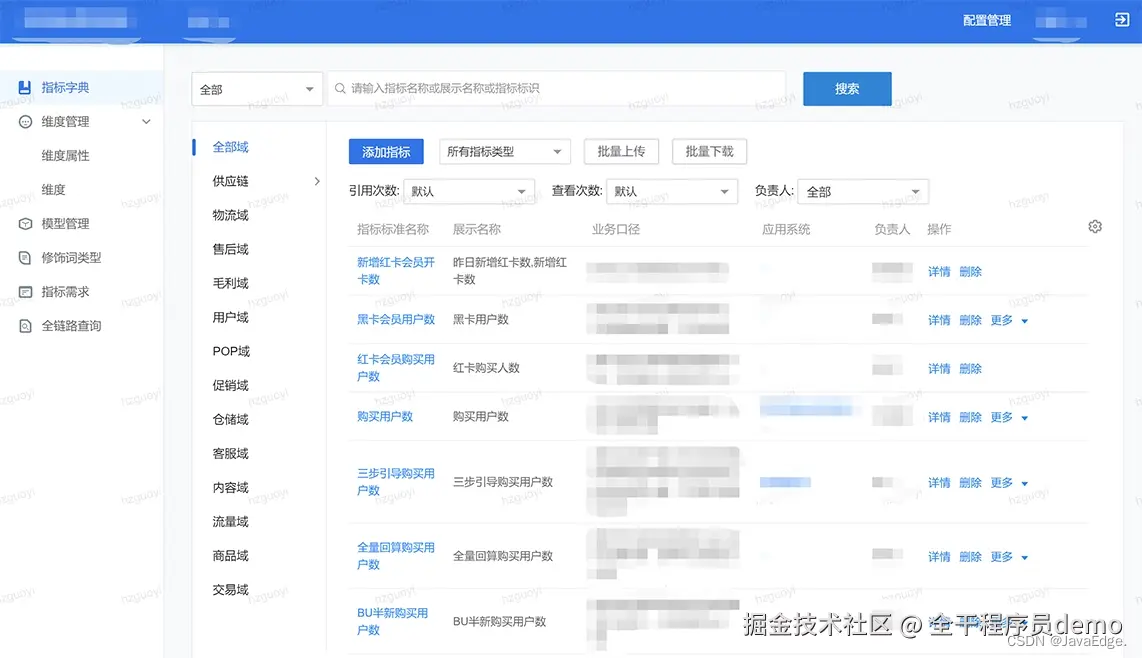Open 模型管理 menu item
The image size is (1142, 658).
[x=66, y=224]
